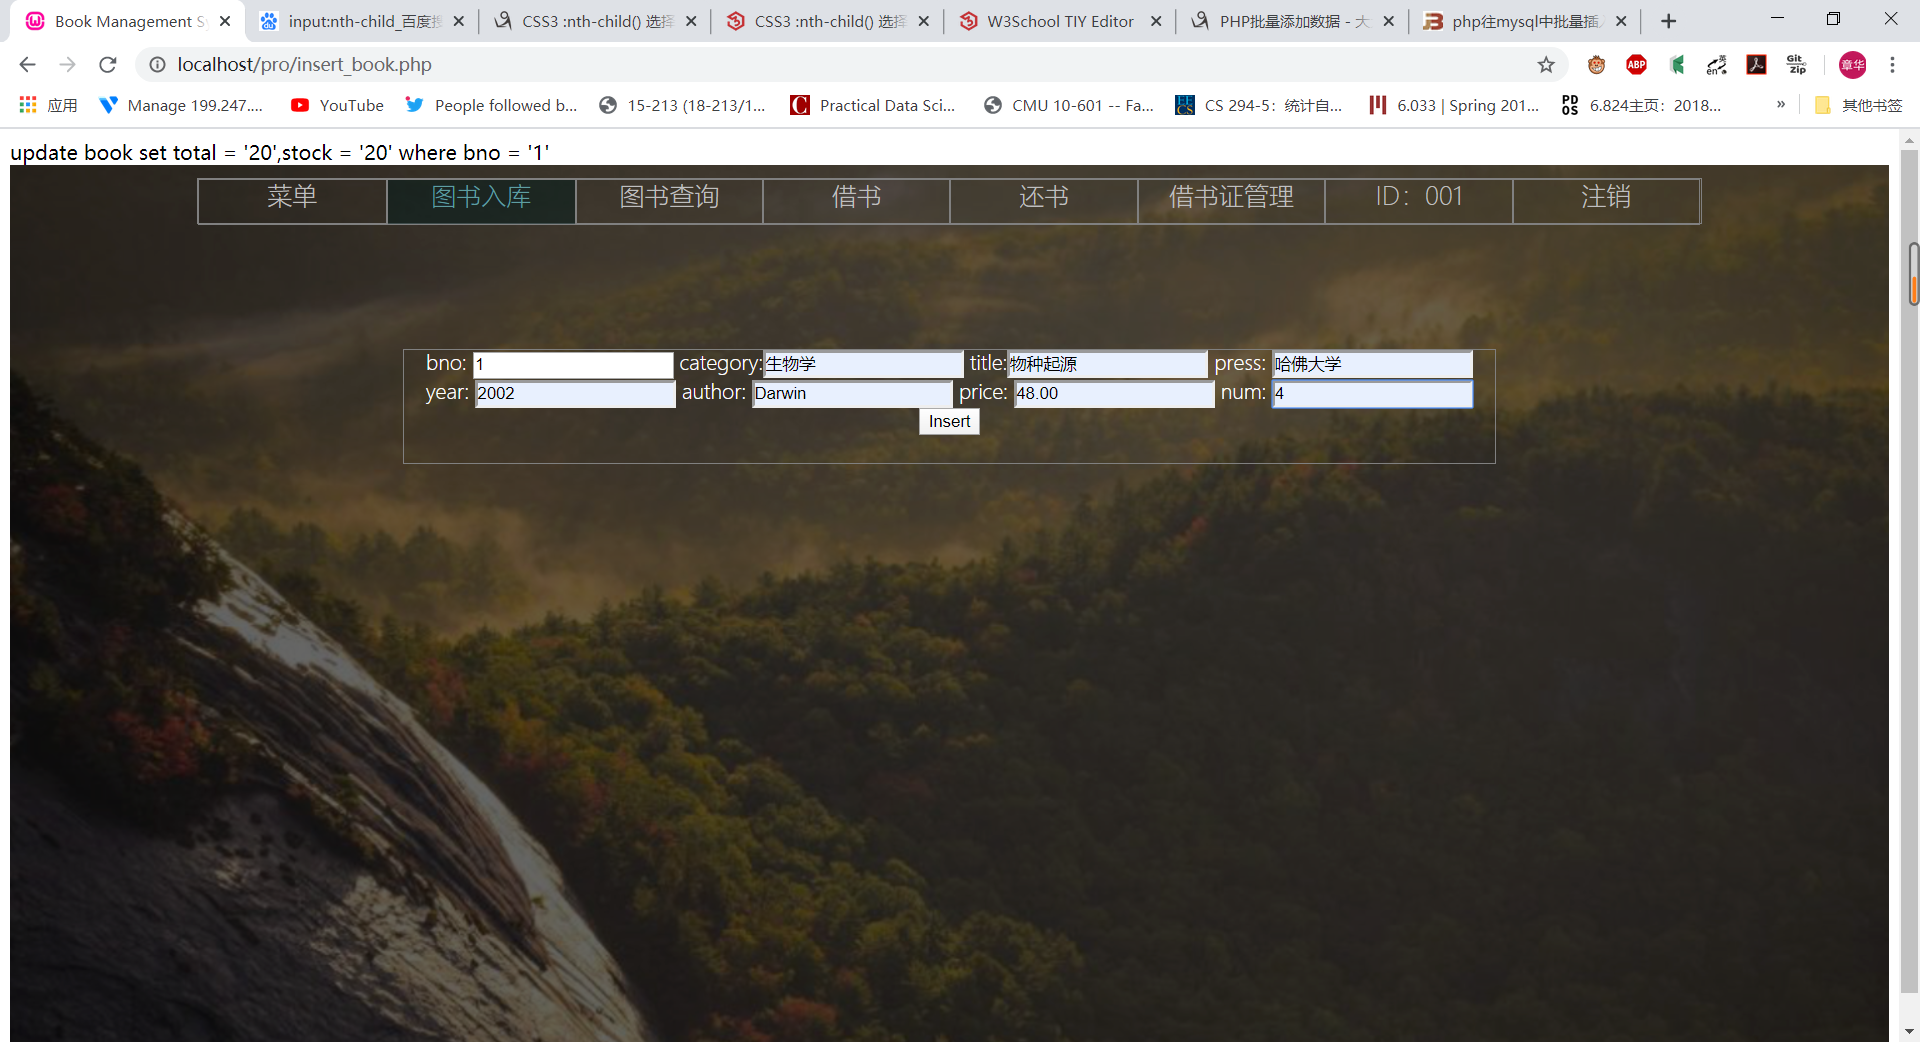
Task: Open the GitZip extension icon
Action: [1796, 65]
